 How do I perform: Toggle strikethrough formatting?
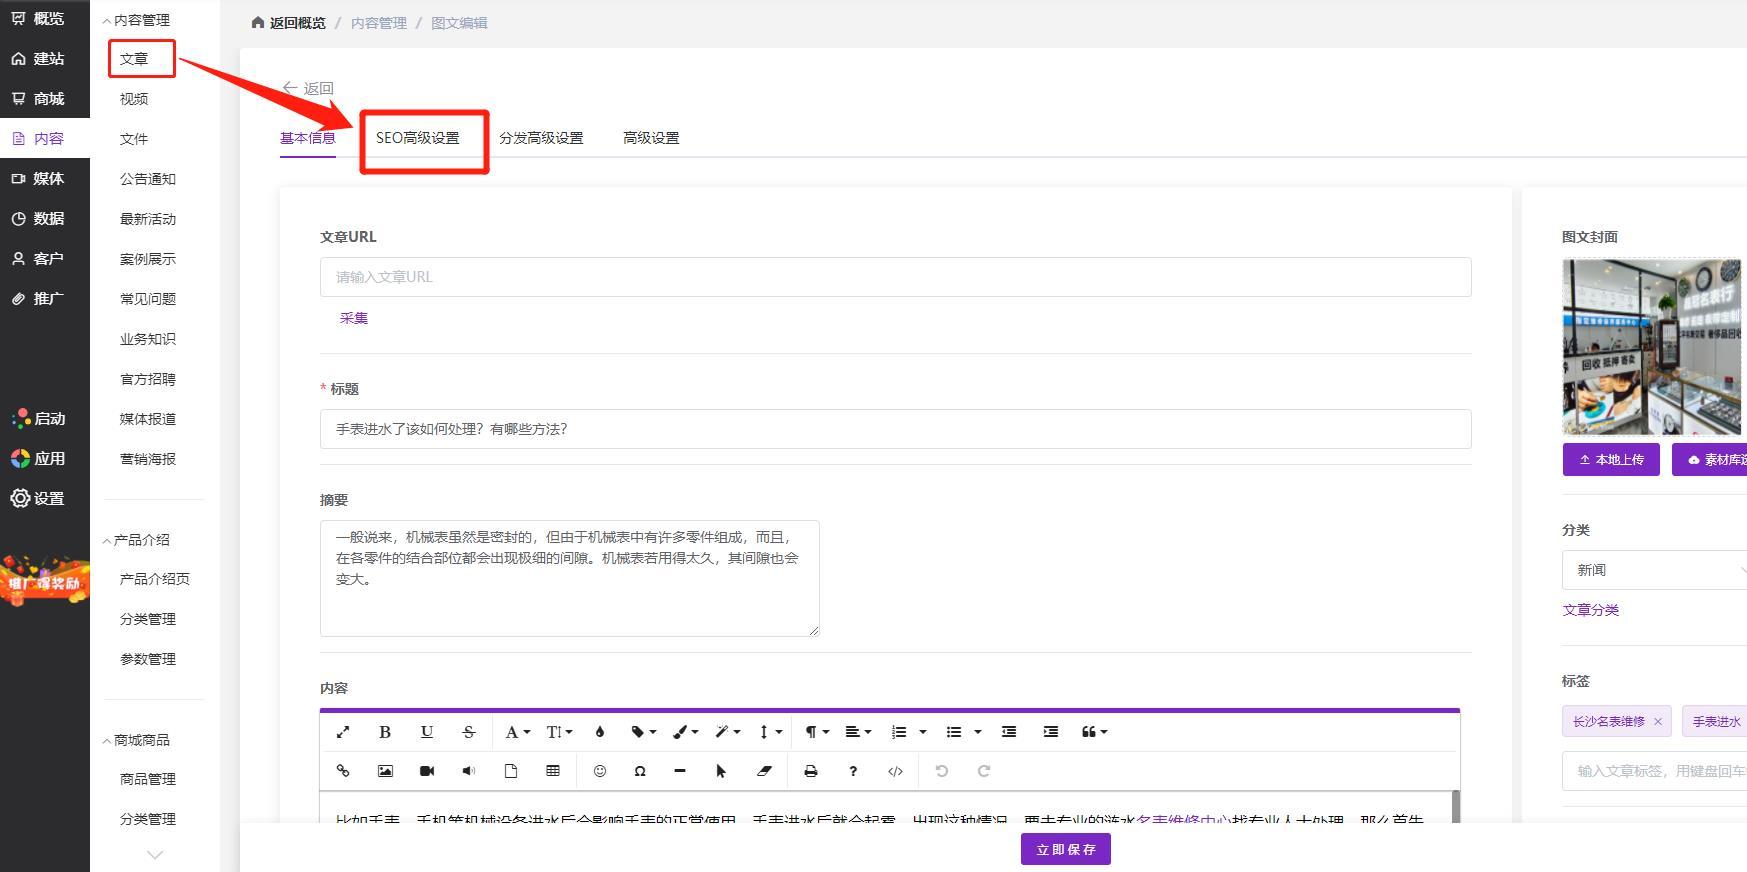(x=469, y=732)
